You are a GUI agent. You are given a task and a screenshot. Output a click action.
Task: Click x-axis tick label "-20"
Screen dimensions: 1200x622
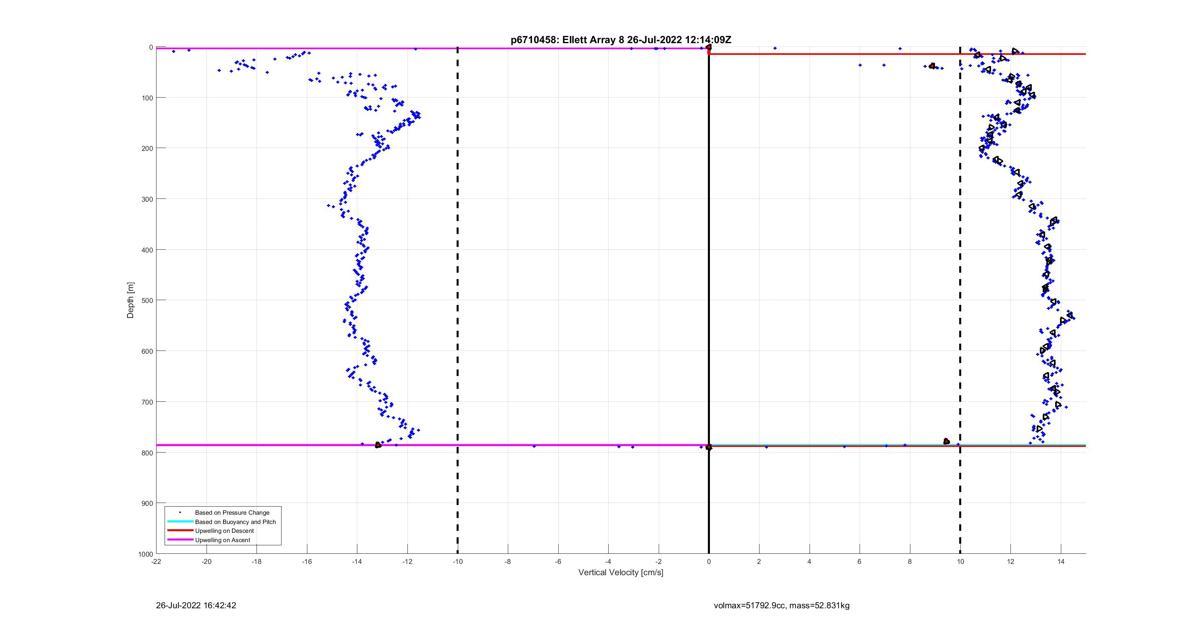206,561
